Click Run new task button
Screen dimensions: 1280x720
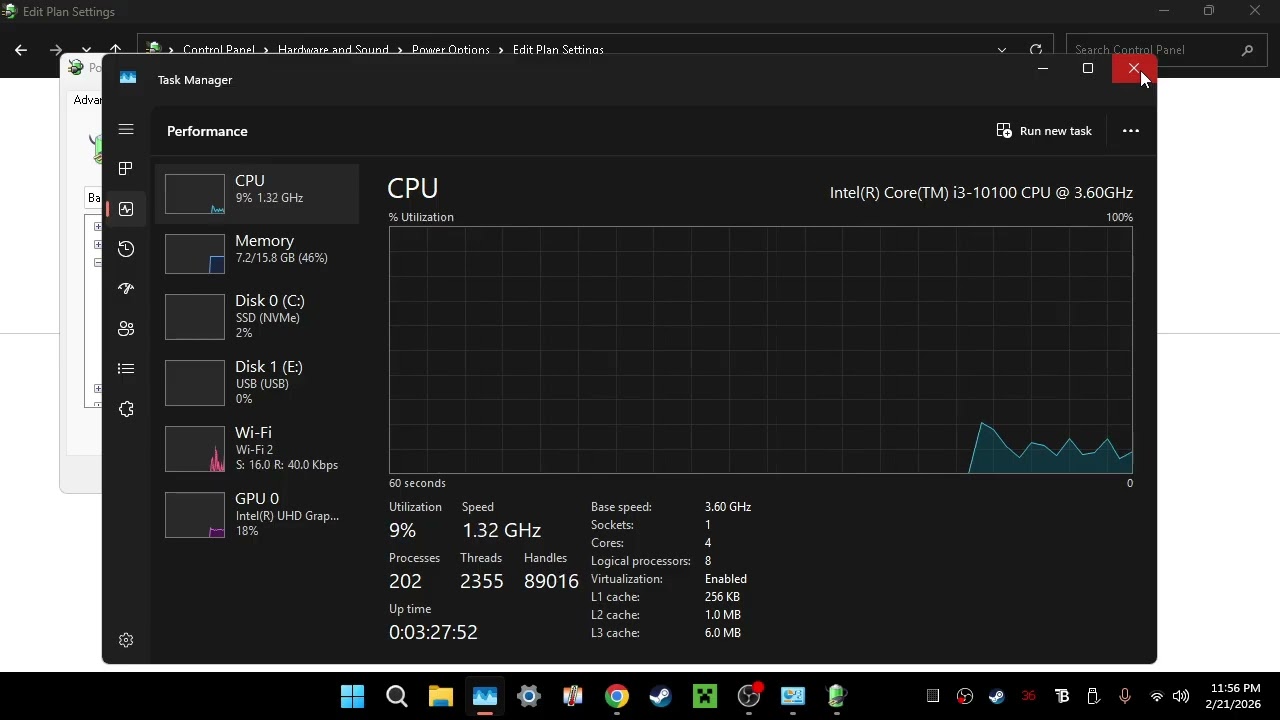pyautogui.click(x=1044, y=131)
